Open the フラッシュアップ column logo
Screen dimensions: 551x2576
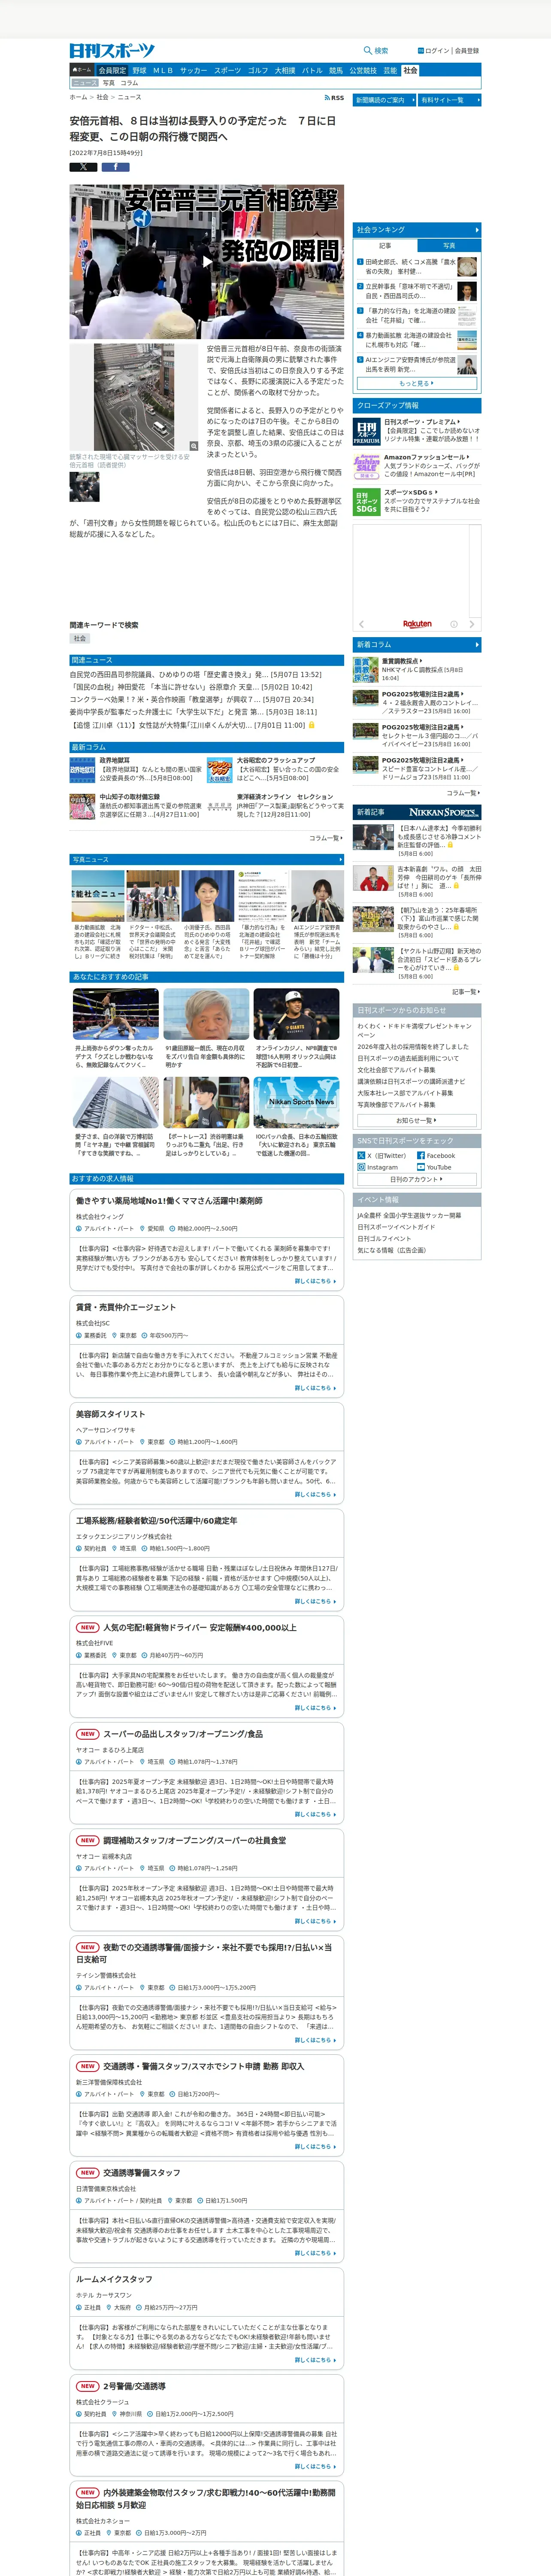tap(220, 770)
